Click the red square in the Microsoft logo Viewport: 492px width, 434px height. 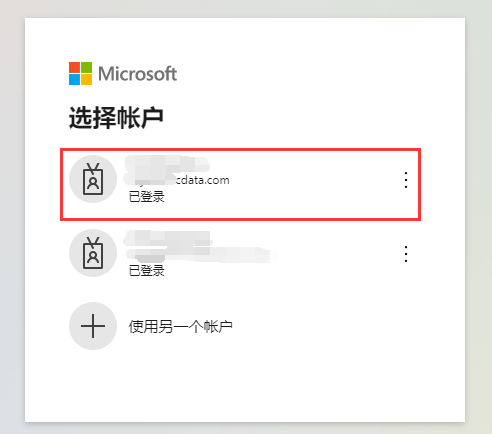coord(74,67)
